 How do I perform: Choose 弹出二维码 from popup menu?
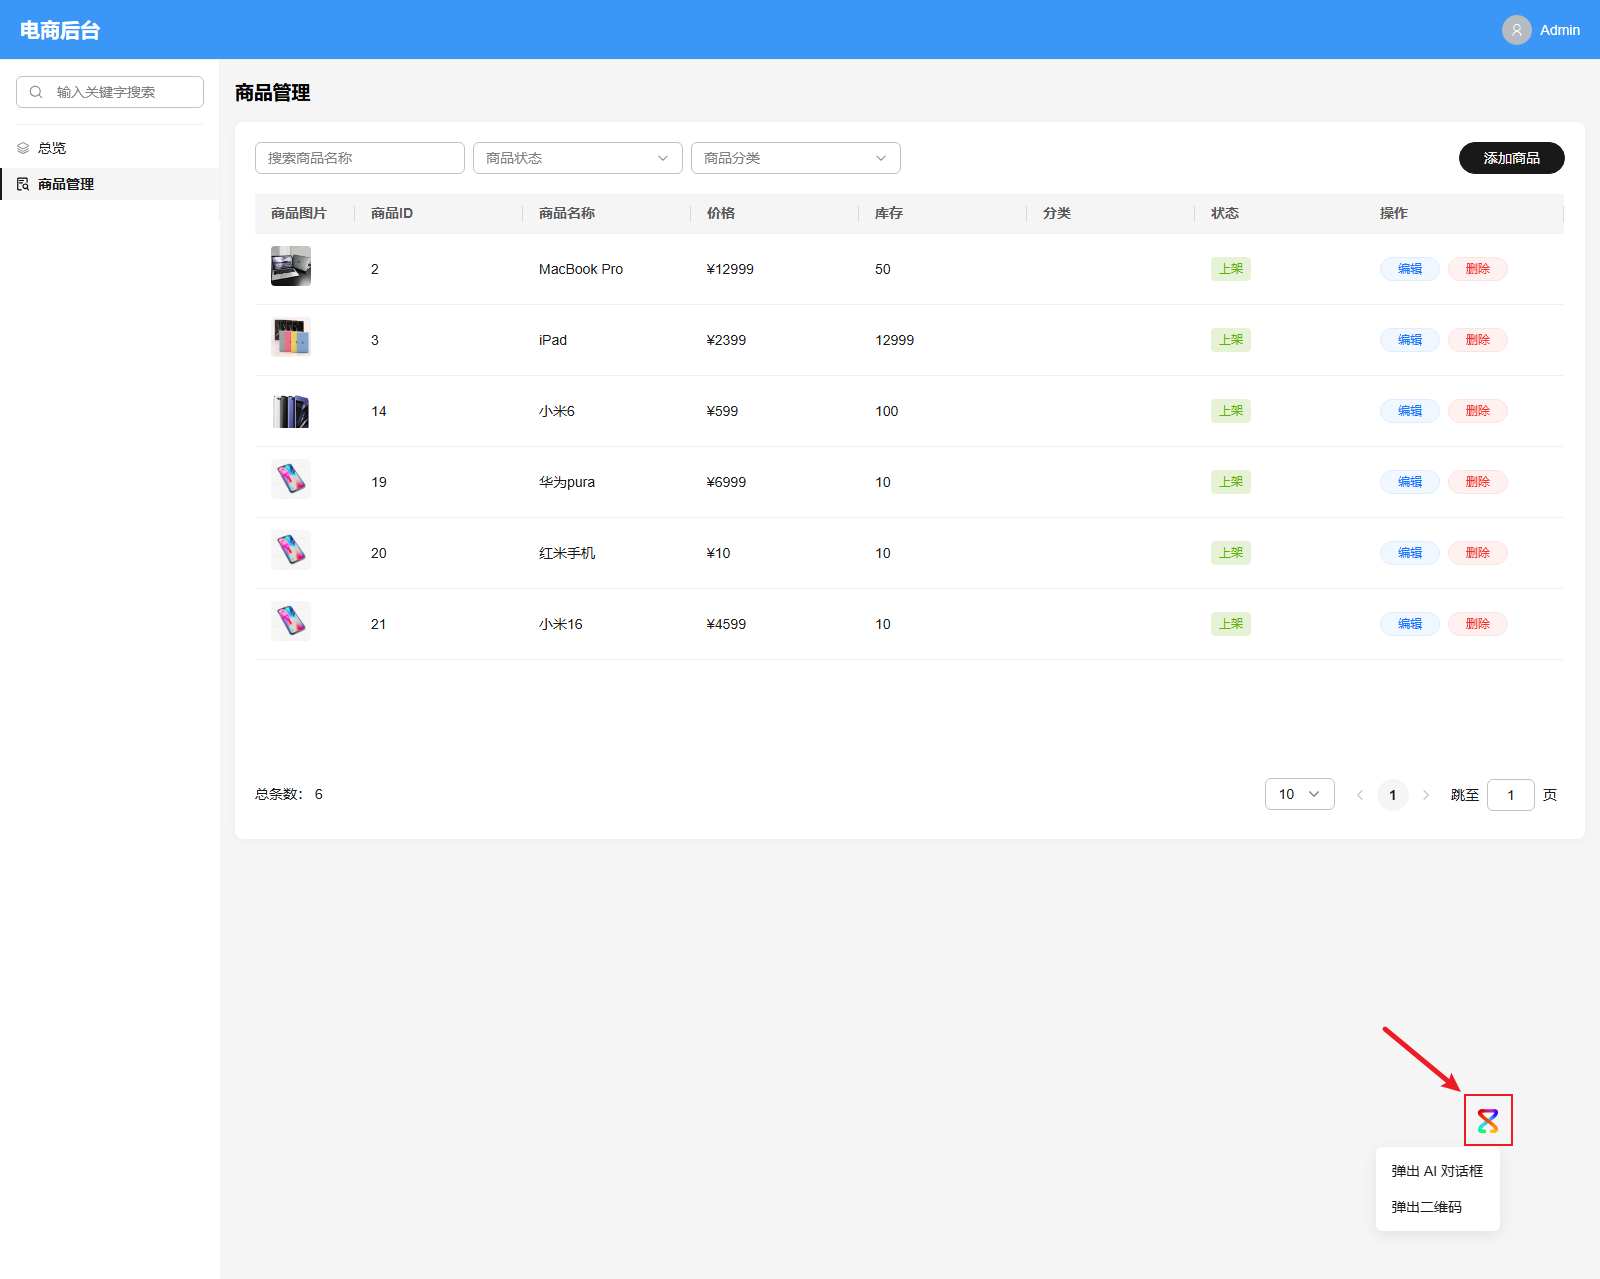click(1438, 1207)
